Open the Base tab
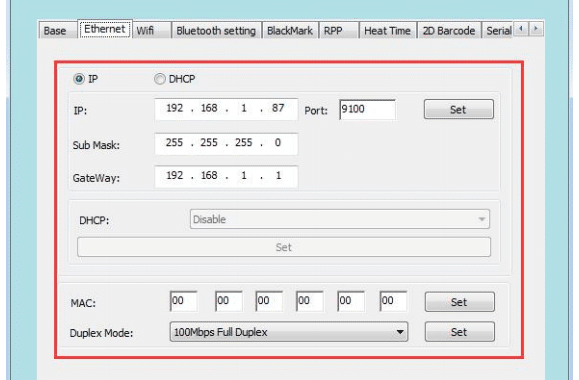The height and width of the screenshot is (380, 579). (x=58, y=31)
